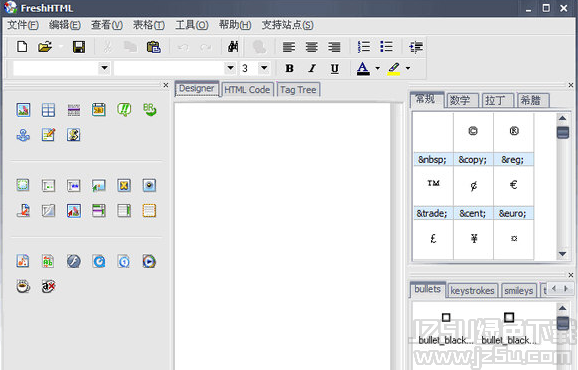The width and height of the screenshot is (578, 370).
Task: Insert a numbered list
Action: click(363, 47)
